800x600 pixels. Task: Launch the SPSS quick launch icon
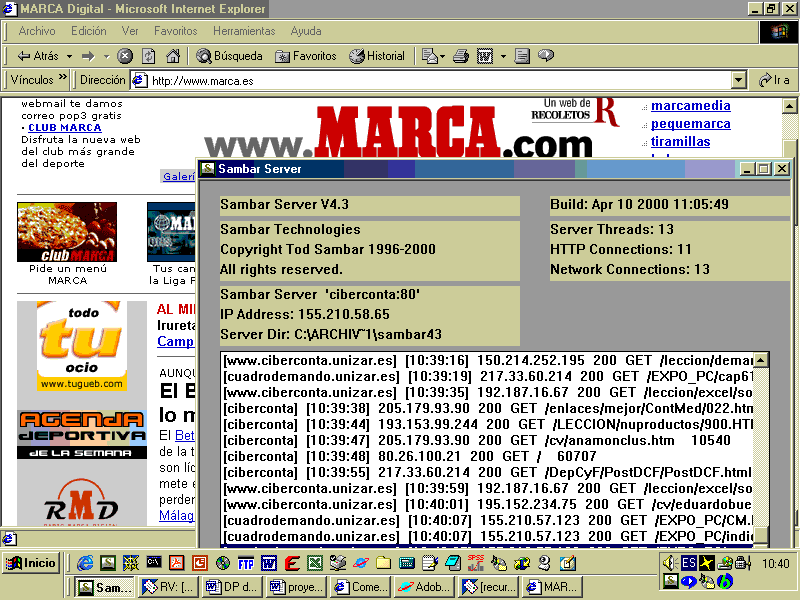tap(476, 563)
